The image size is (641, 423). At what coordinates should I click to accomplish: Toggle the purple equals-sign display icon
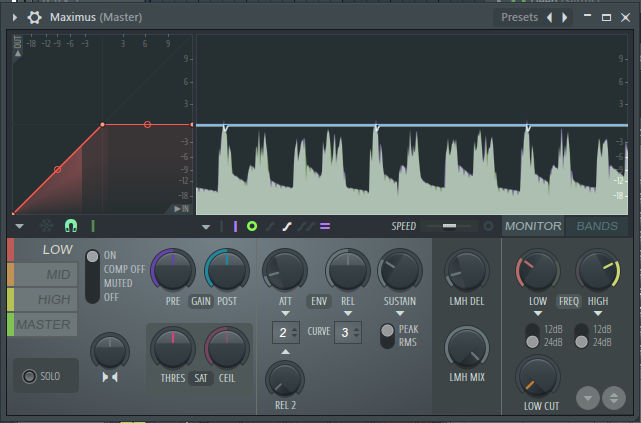[325, 226]
